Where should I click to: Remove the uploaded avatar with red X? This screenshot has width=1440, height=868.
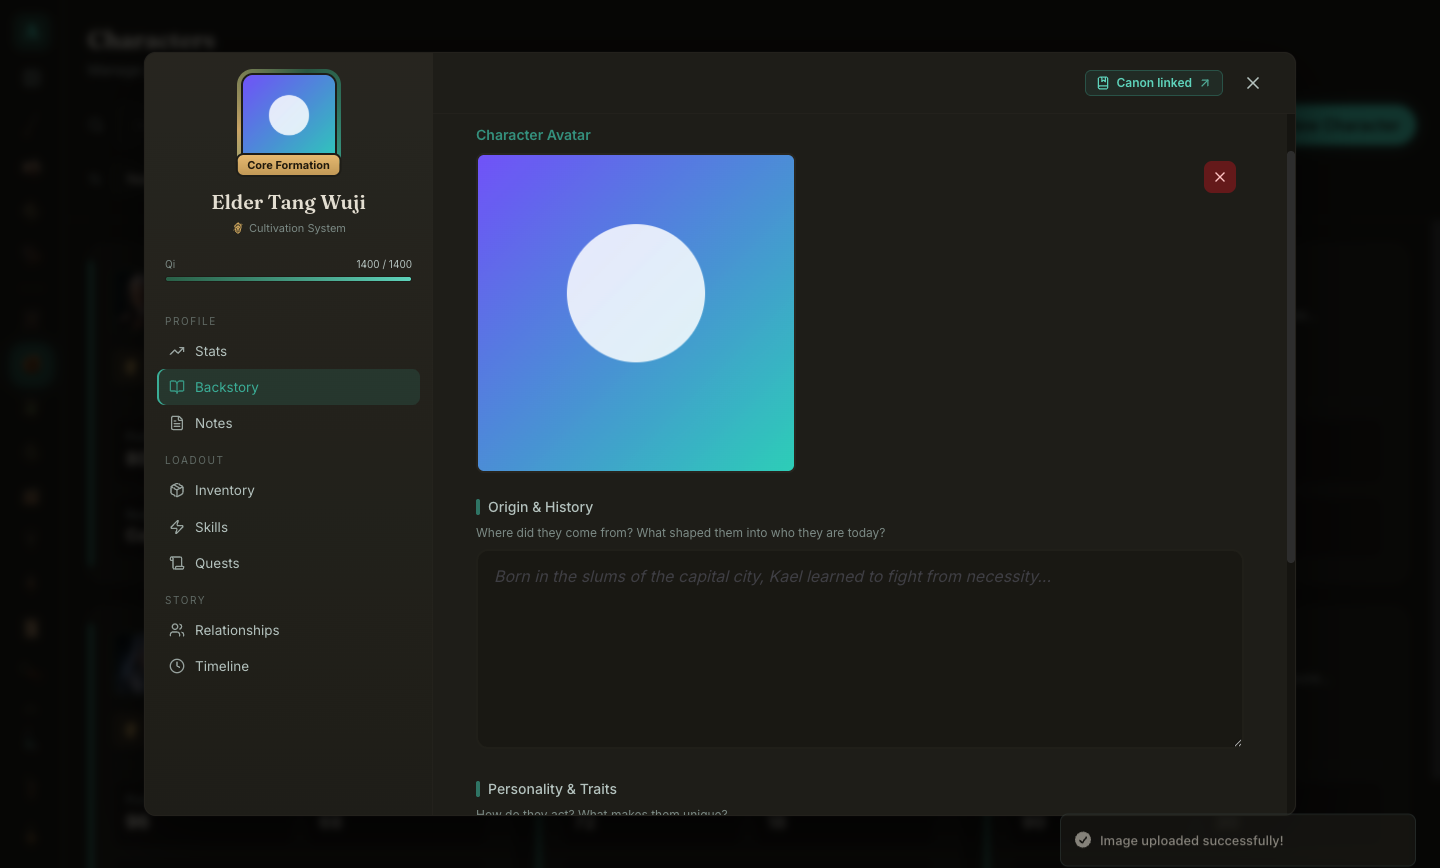click(x=1220, y=177)
